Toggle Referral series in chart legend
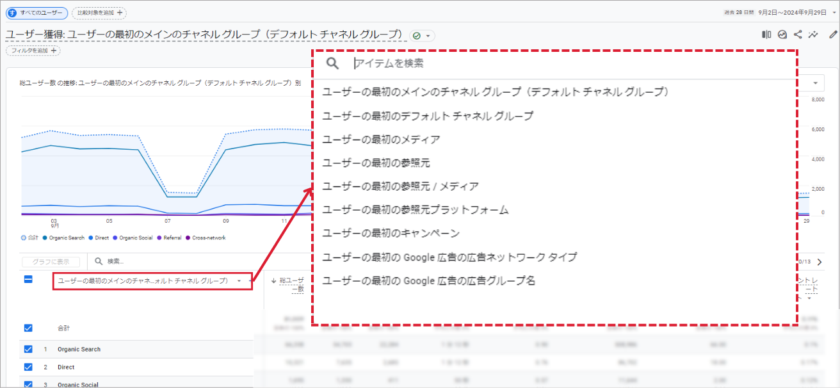This screenshot has height=388, width=840. 169,237
